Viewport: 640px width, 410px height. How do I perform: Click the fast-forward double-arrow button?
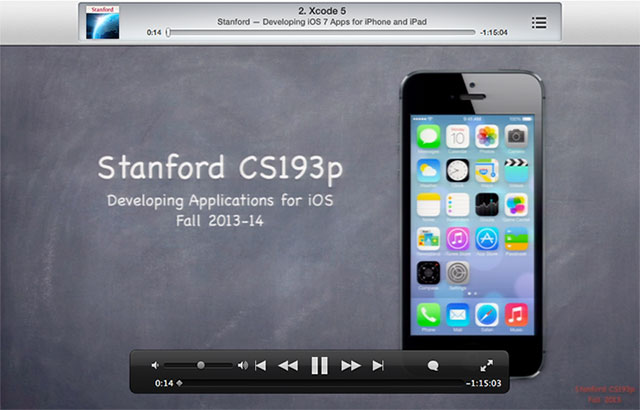351,366
